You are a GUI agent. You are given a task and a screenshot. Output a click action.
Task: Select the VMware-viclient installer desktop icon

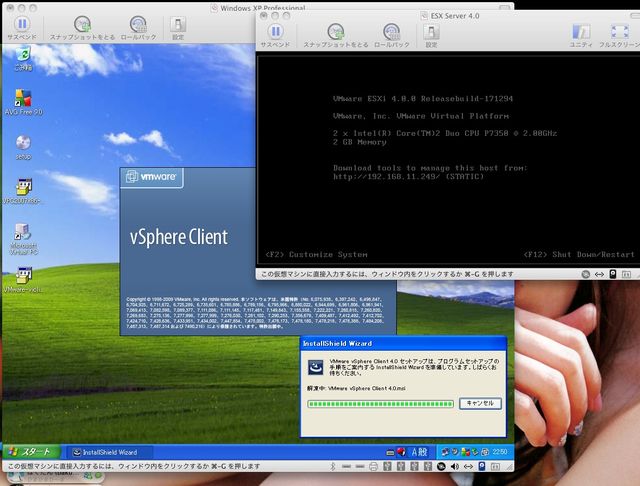(23, 280)
